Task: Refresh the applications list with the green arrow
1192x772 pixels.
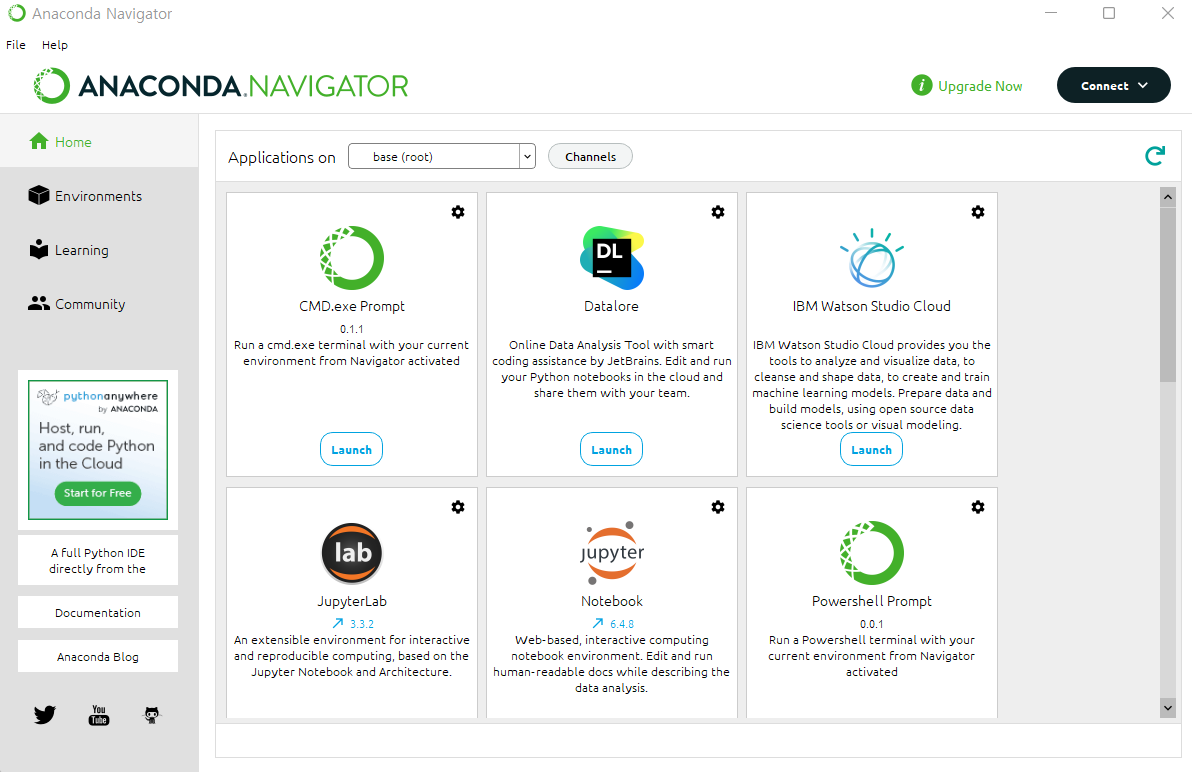Action: [1155, 156]
